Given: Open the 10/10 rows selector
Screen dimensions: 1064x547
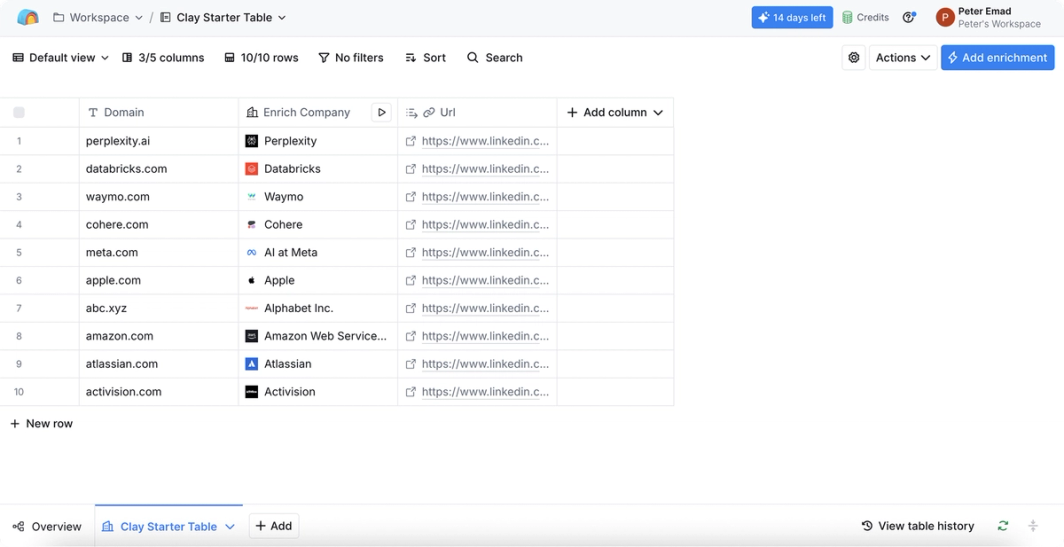Looking at the screenshot, I should tap(261, 58).
